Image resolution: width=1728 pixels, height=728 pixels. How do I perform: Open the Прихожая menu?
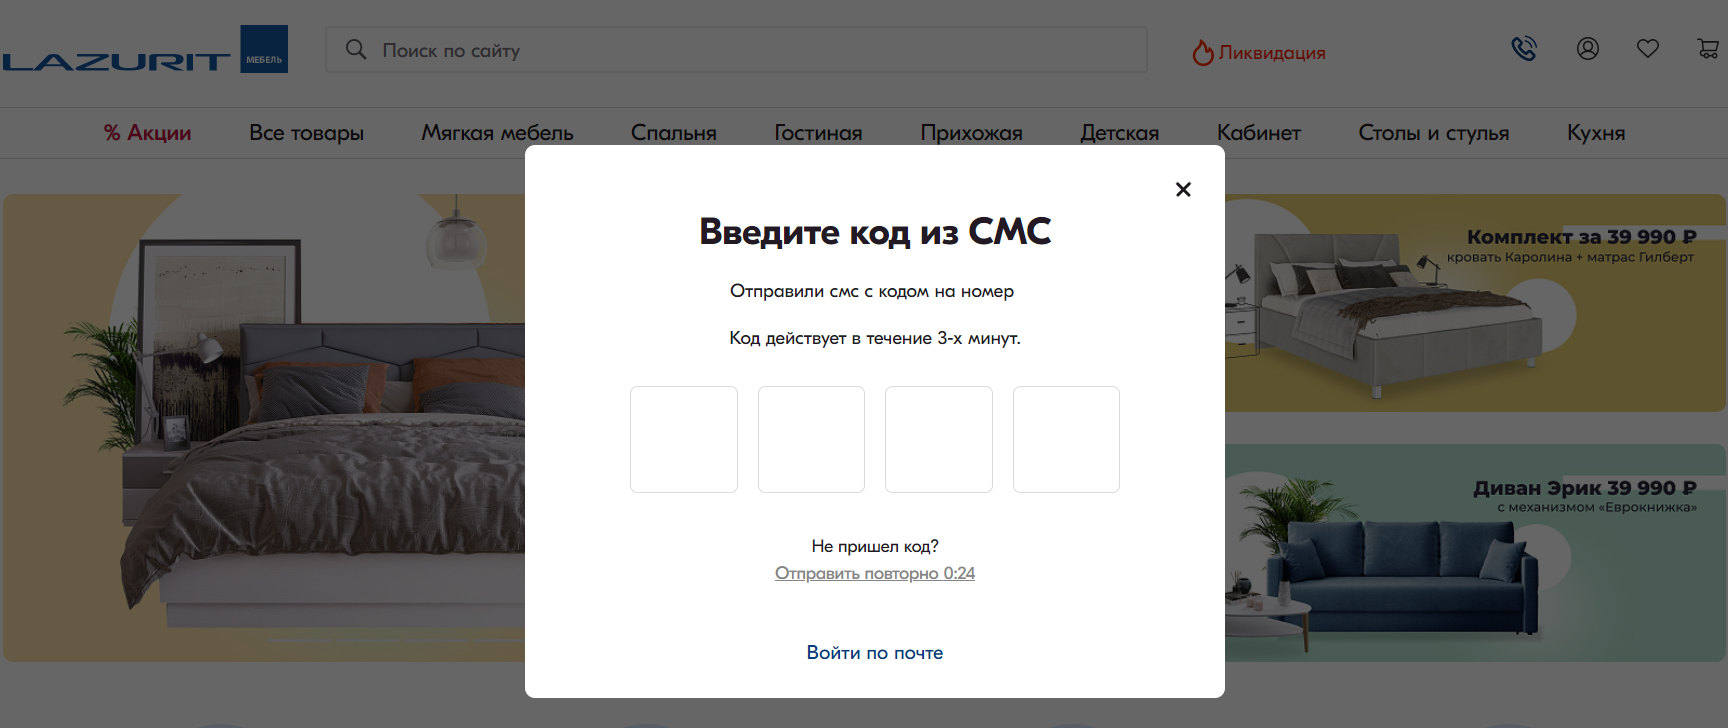971,133
